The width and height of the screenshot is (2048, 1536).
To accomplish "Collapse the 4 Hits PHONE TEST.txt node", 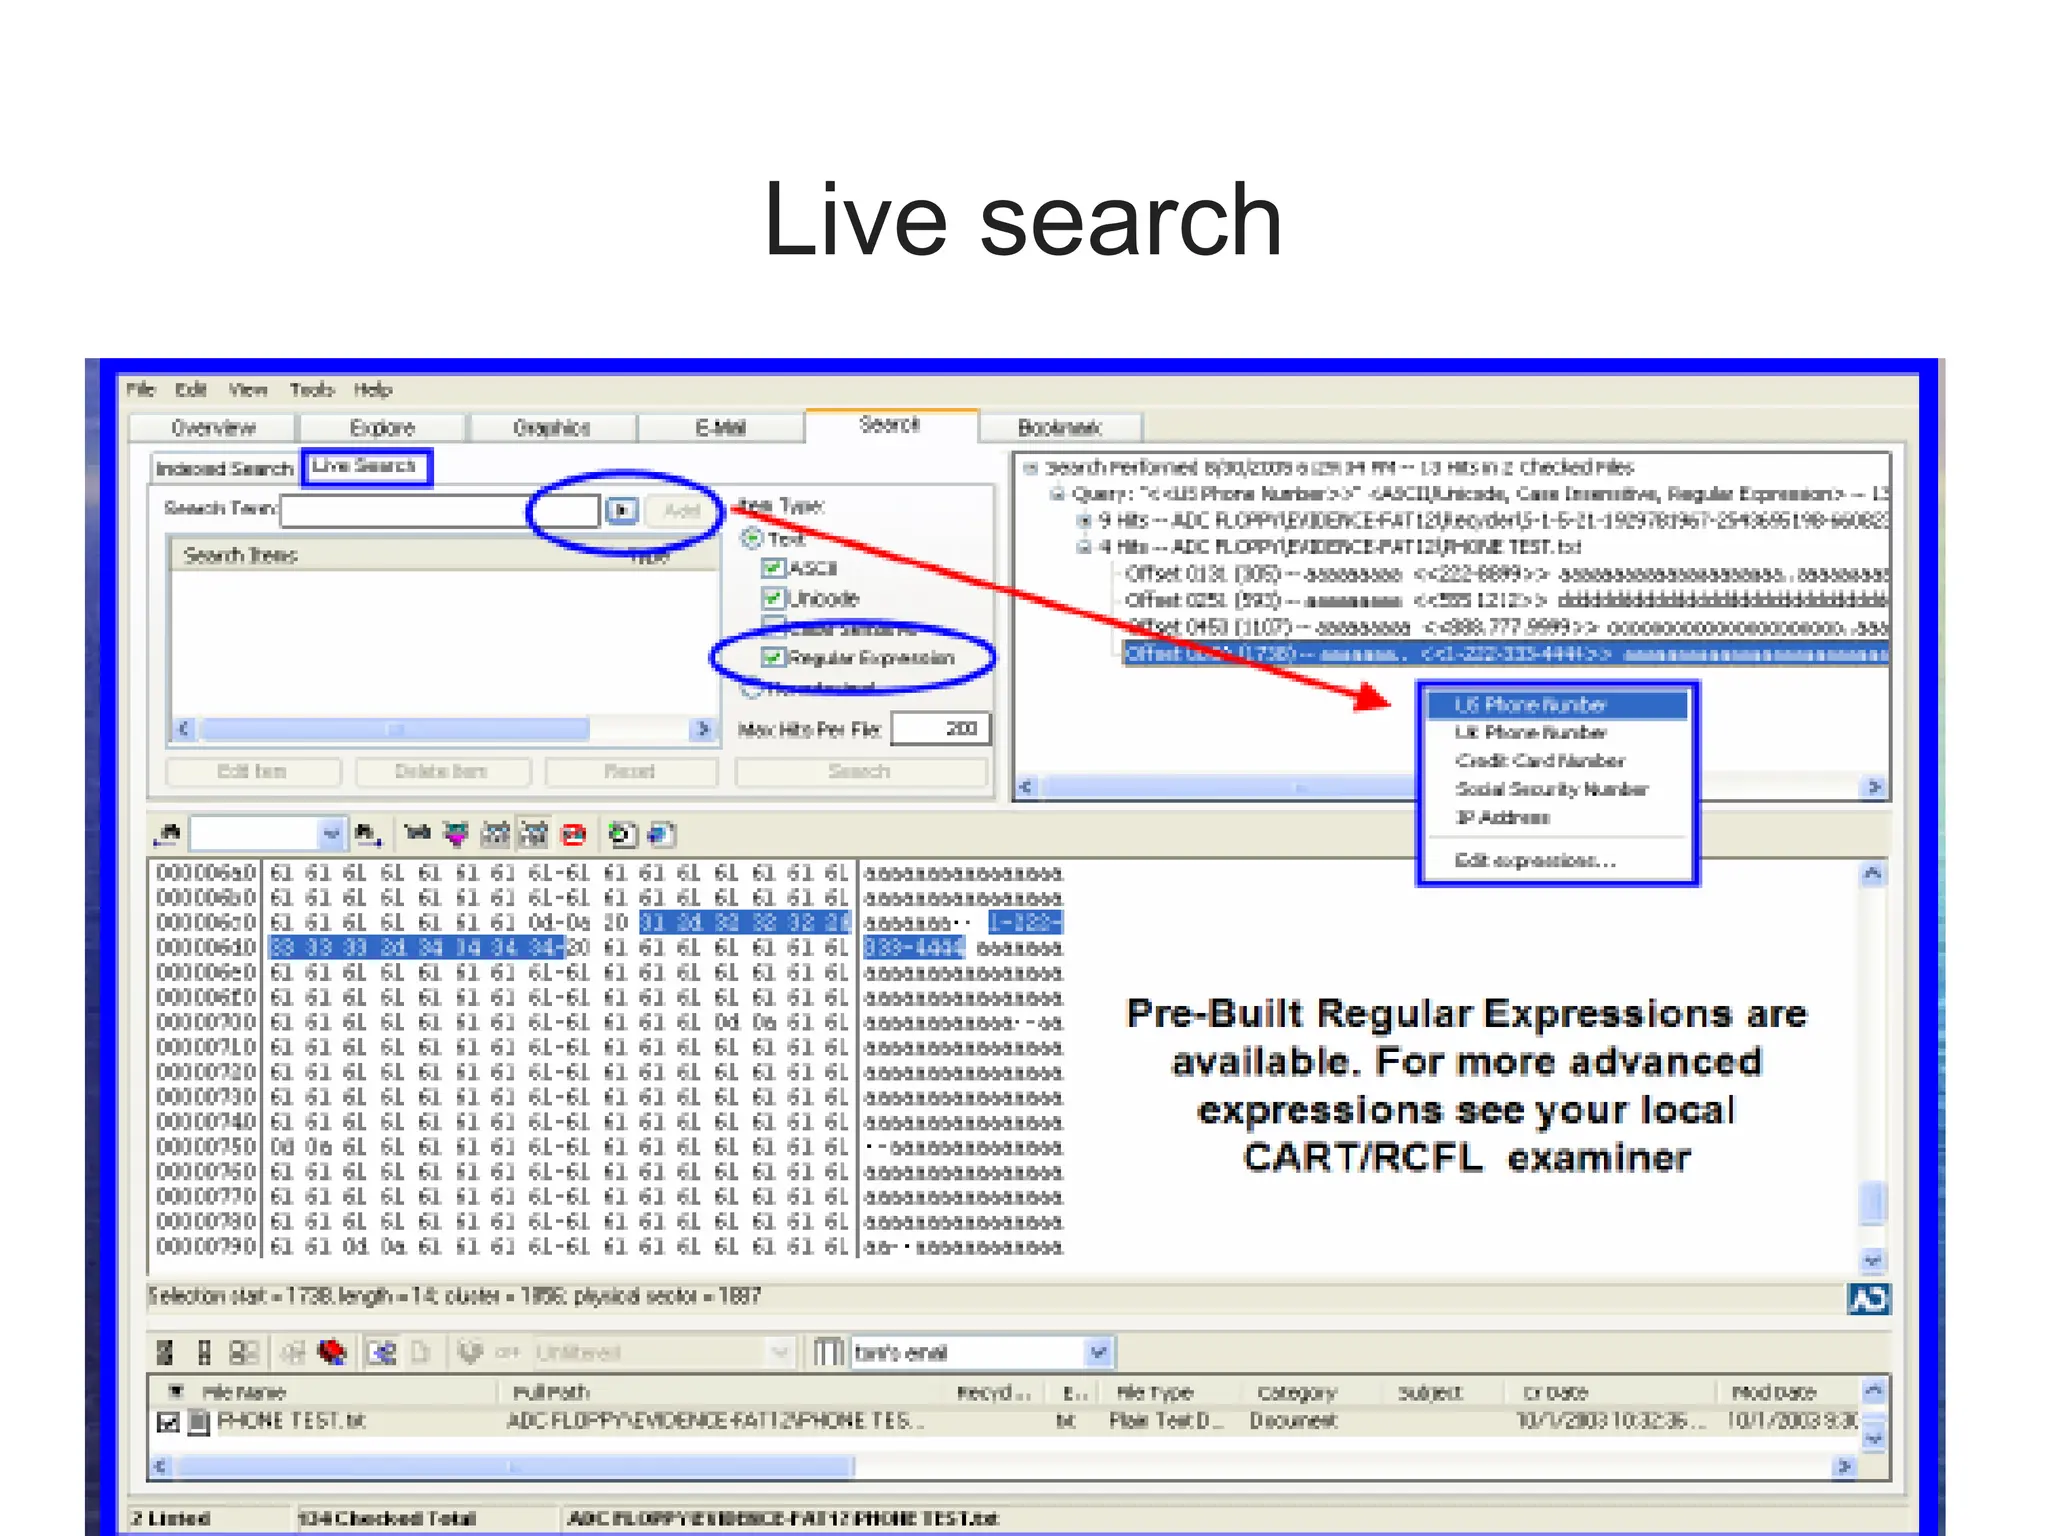I will [1083, 547].
